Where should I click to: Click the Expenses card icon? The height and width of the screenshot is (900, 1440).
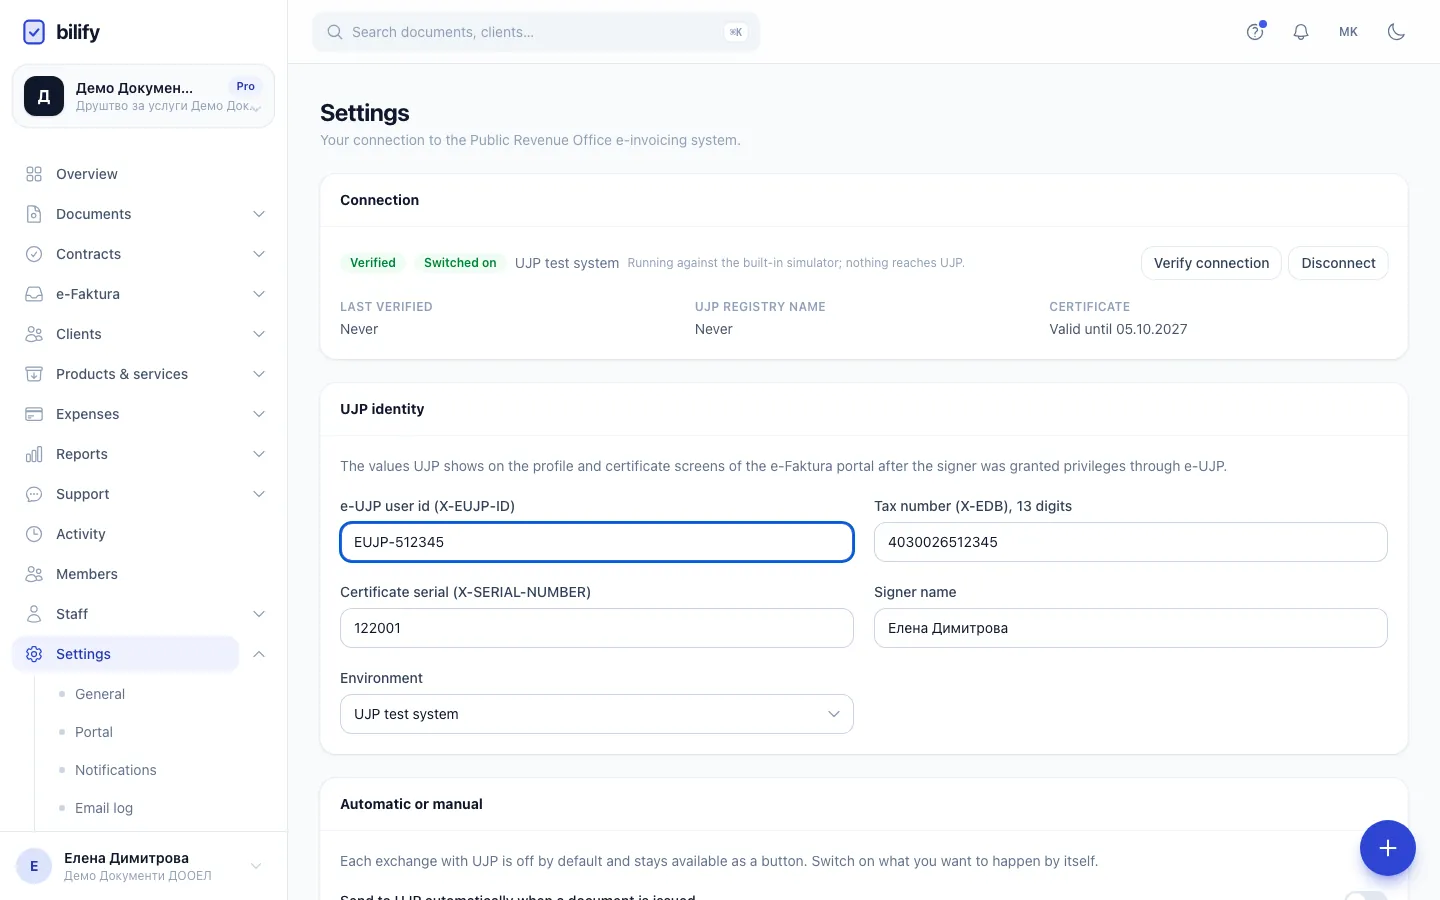point(34,414)
